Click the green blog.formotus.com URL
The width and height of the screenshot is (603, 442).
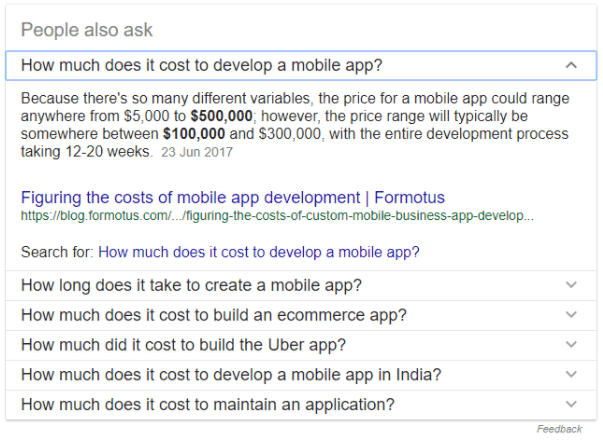point(277,215)
